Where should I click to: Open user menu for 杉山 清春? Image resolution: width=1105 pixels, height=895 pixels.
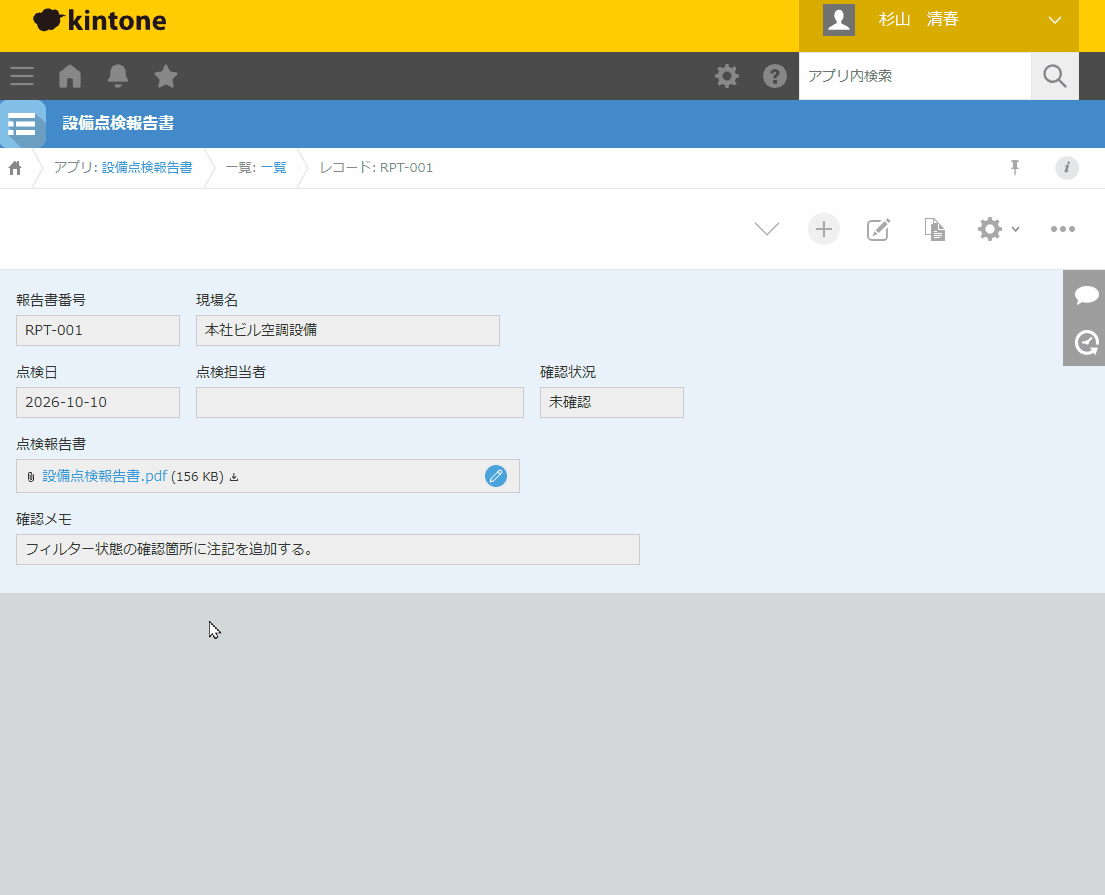pyautogui.click(x=938, y=20)
